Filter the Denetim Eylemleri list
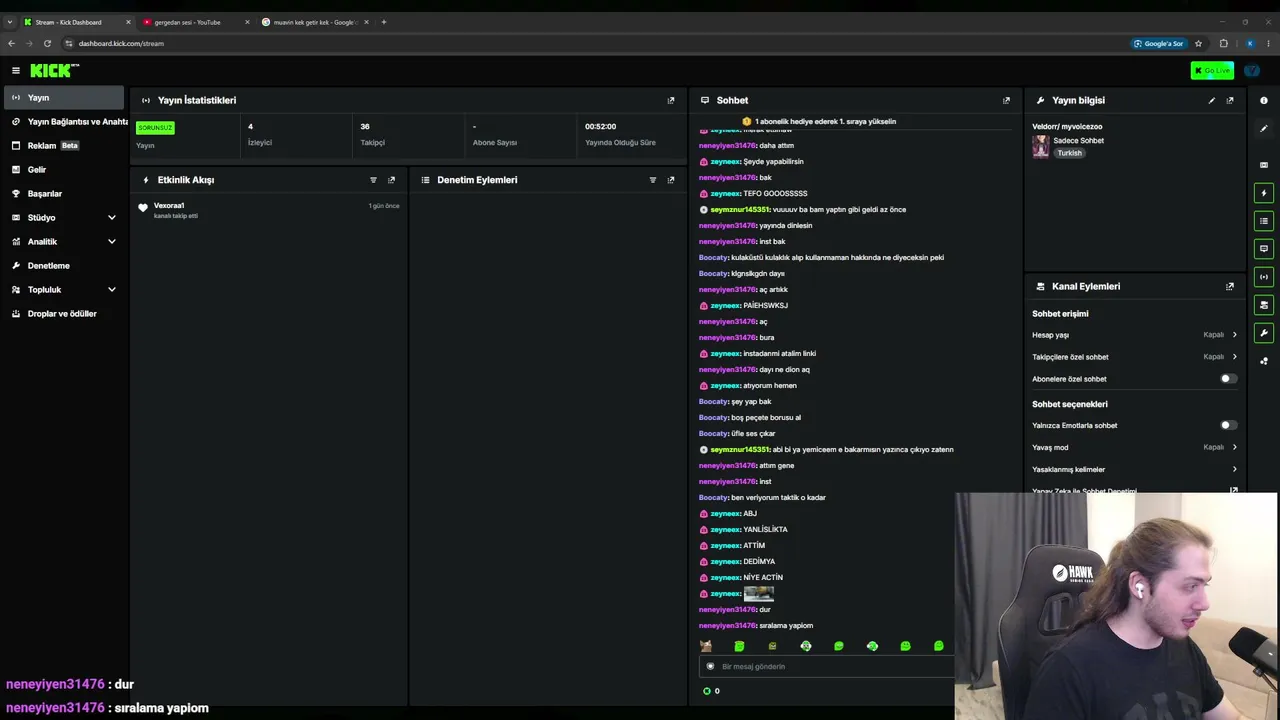 click(653, 180)
